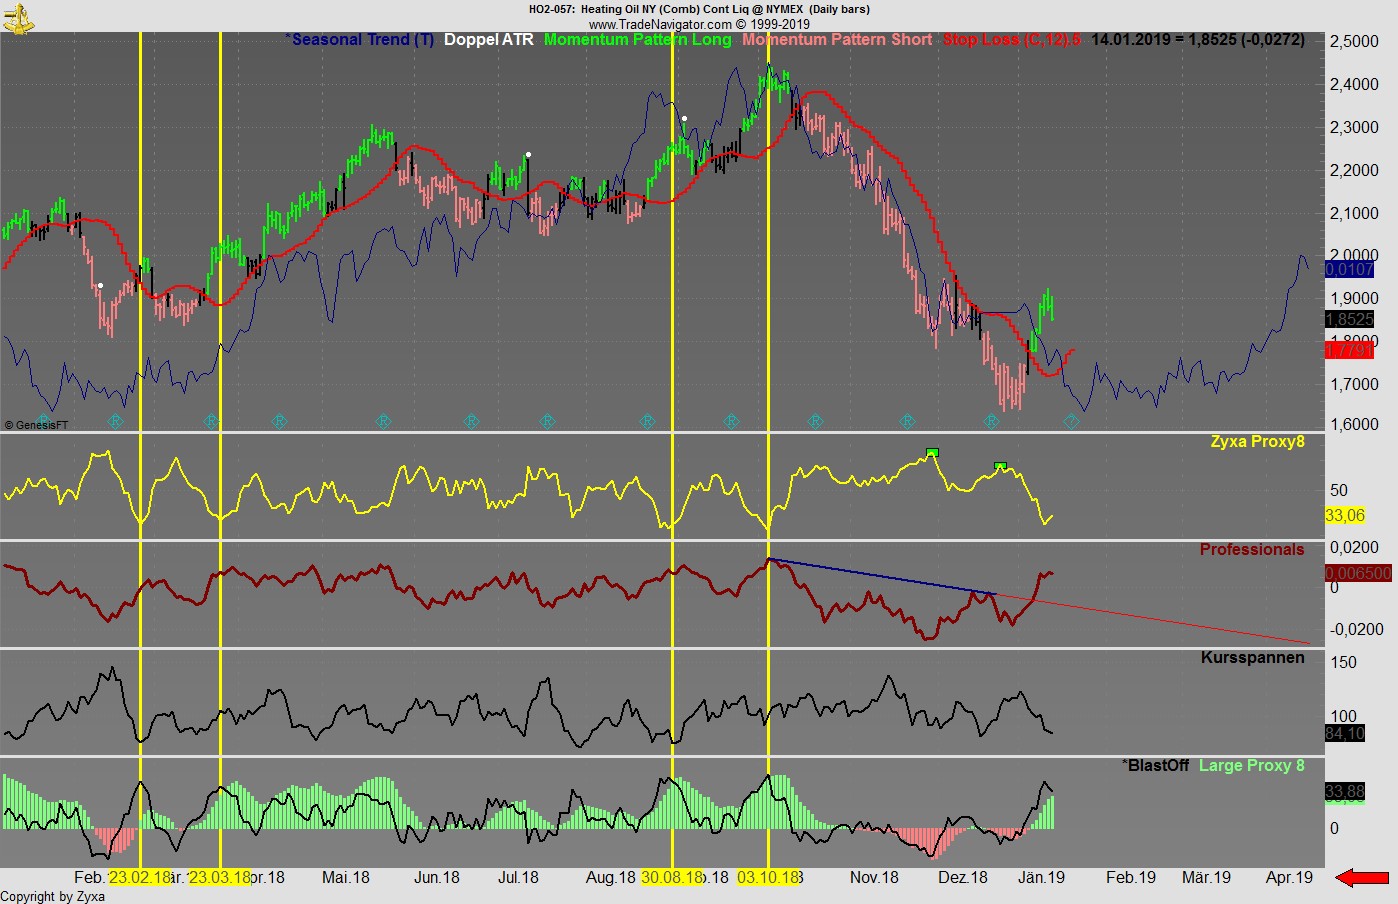The width and height of the screenshot is (1398, 904).
Task: Click the red 1,7791 stop loss price tag
Action: coord(1349,350)
